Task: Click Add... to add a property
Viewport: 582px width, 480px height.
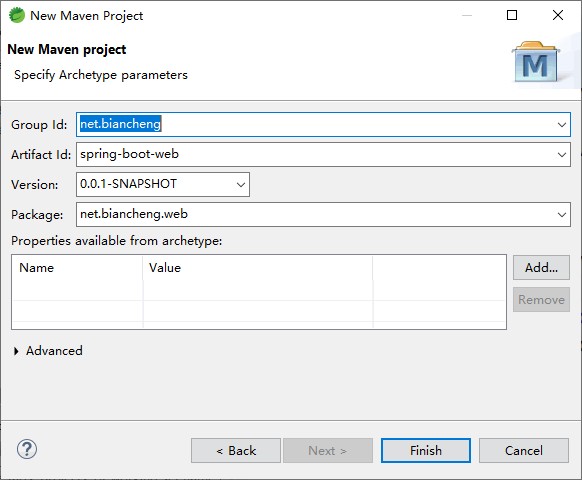Action: click(x=541, y=267)
